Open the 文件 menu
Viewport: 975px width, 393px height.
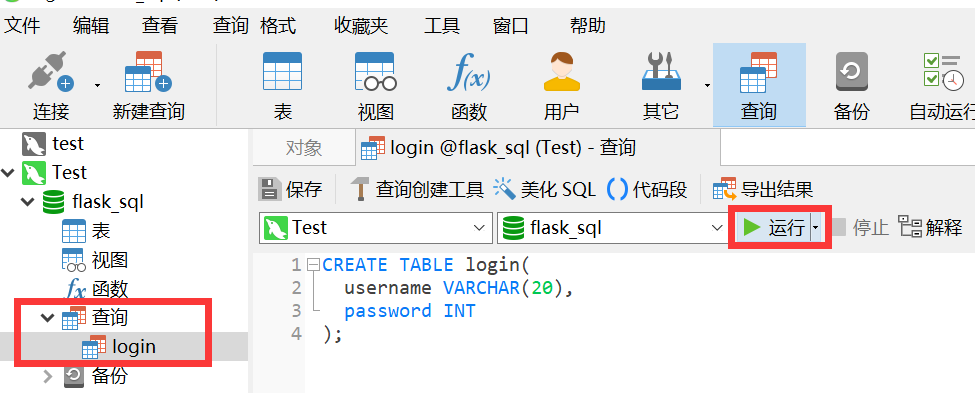pos(22,25)
